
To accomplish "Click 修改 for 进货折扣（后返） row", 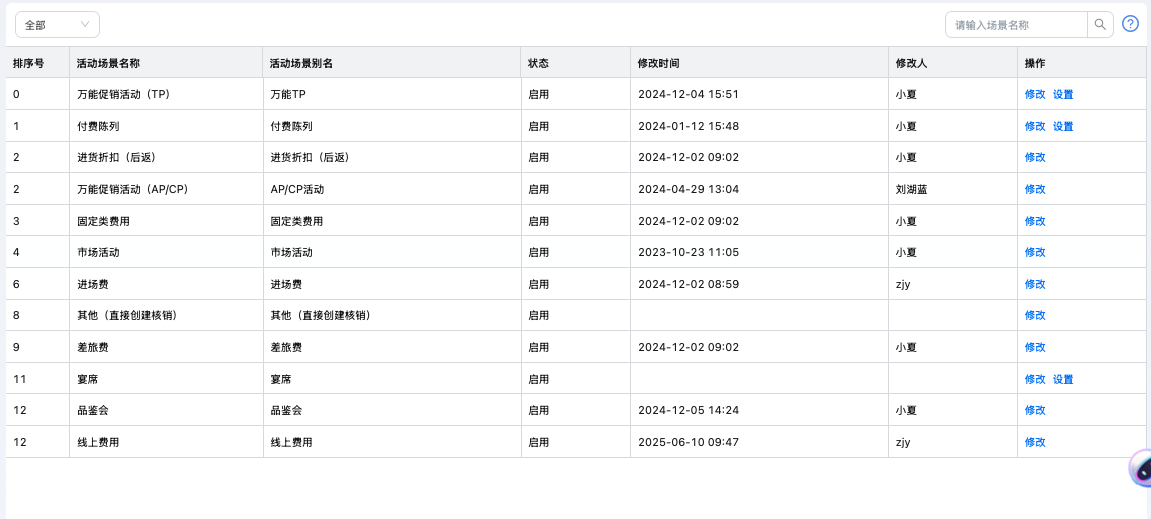I will coord(1035,158).
